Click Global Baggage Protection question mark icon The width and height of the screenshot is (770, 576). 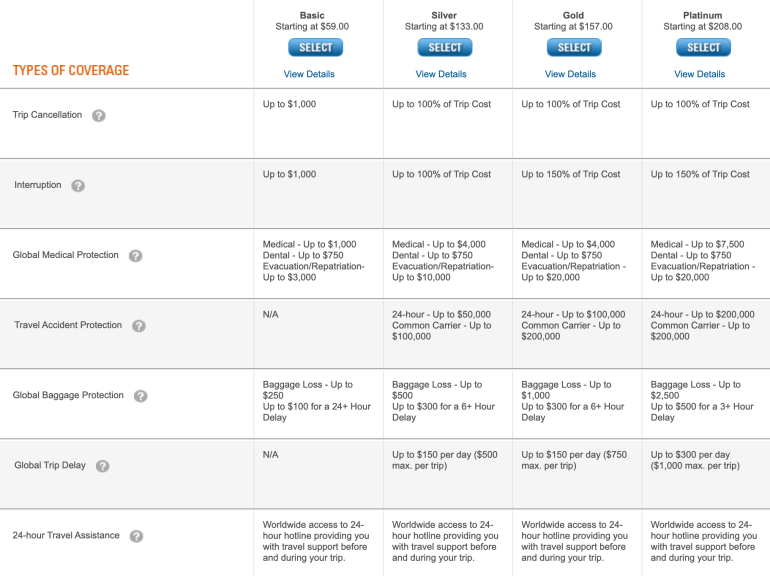pyautogui.click(x=141, y=395)
